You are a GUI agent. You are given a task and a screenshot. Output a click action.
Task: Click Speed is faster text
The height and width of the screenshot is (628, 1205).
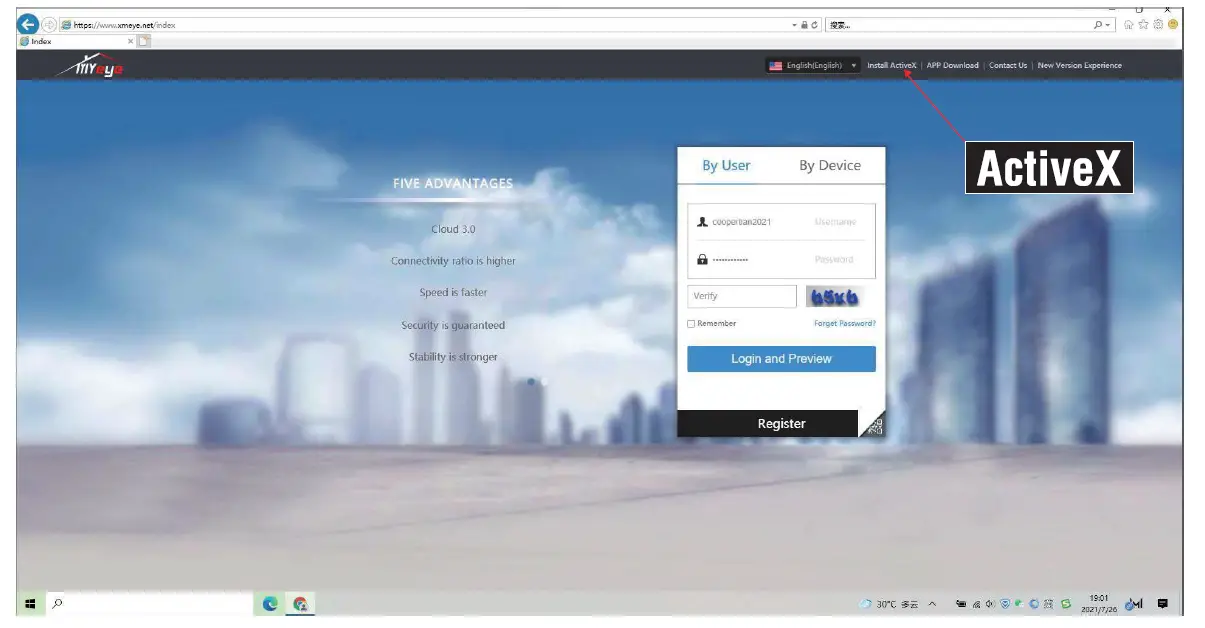tap(453, 293)
